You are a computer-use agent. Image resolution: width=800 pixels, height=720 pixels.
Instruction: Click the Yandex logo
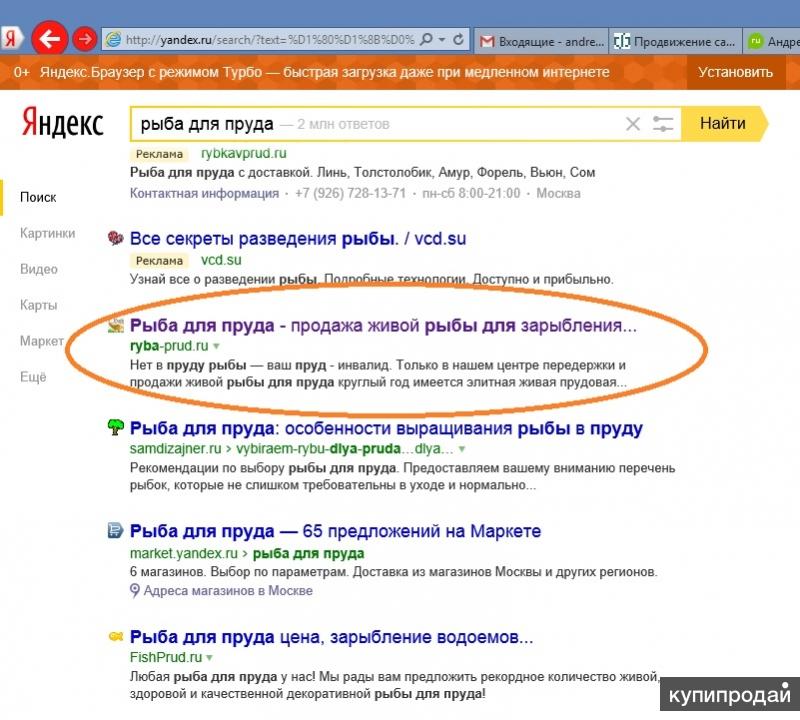click(62, 124)
